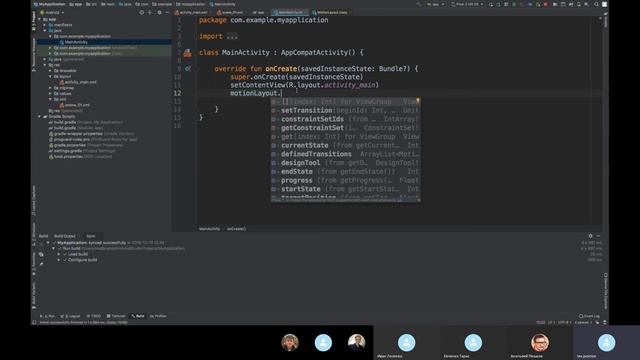This screenshot has width=640, height=360.
Task: Select designTool from autocomplete list
Action: 345,163
